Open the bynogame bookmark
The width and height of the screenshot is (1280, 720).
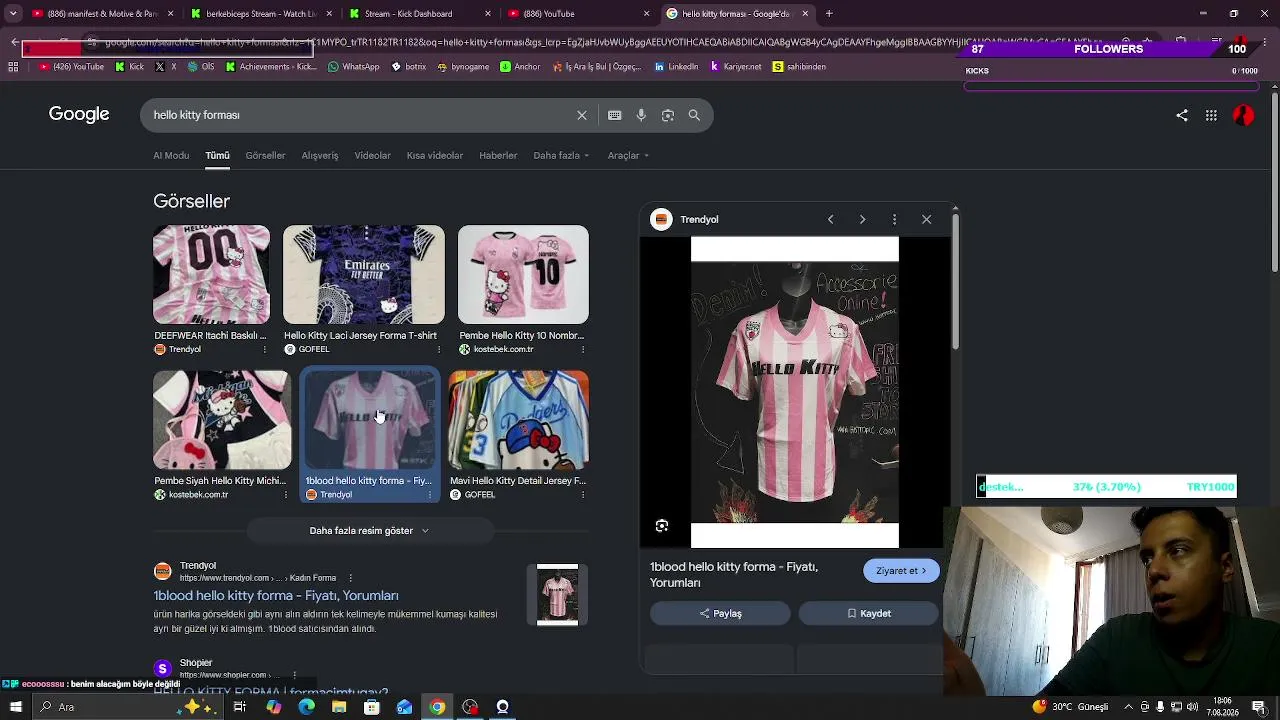click(462, 67)
